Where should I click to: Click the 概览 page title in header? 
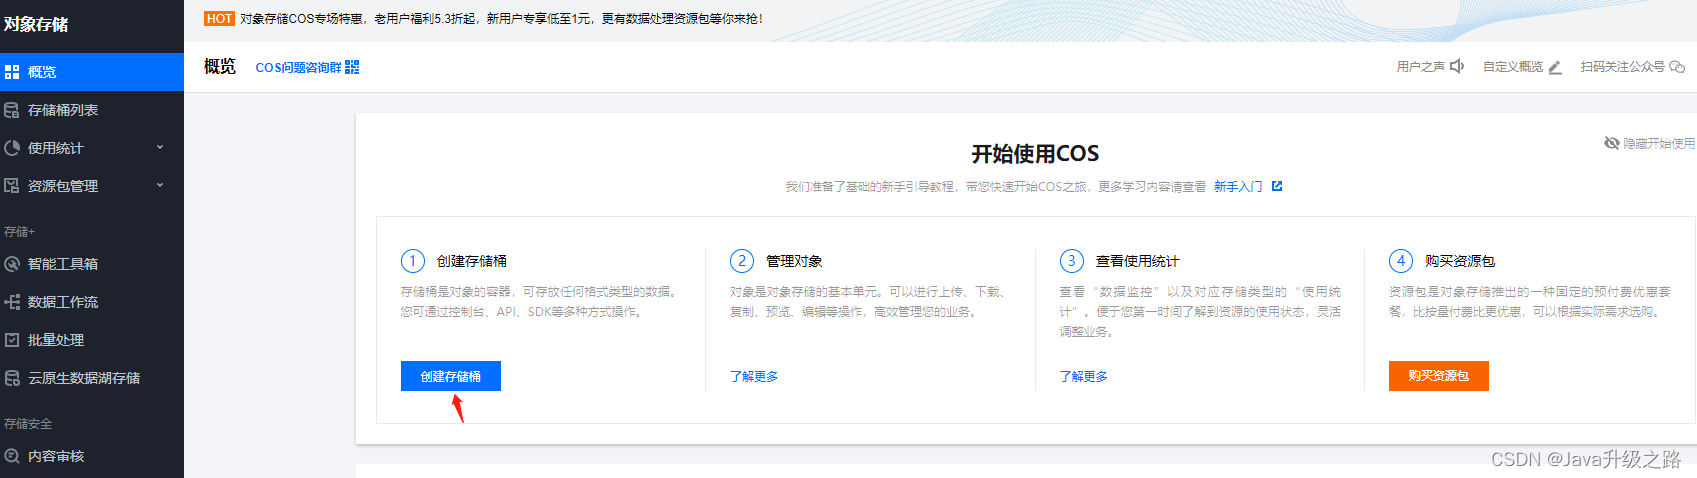220,66
